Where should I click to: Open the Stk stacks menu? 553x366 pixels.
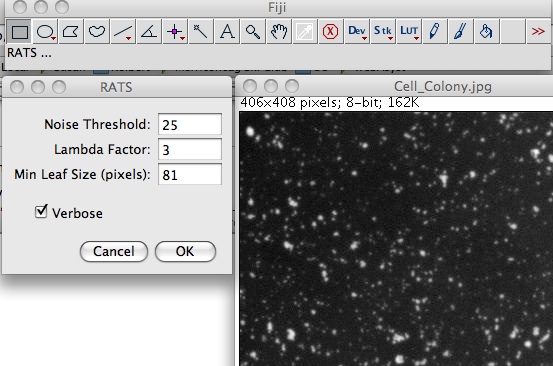383,32
